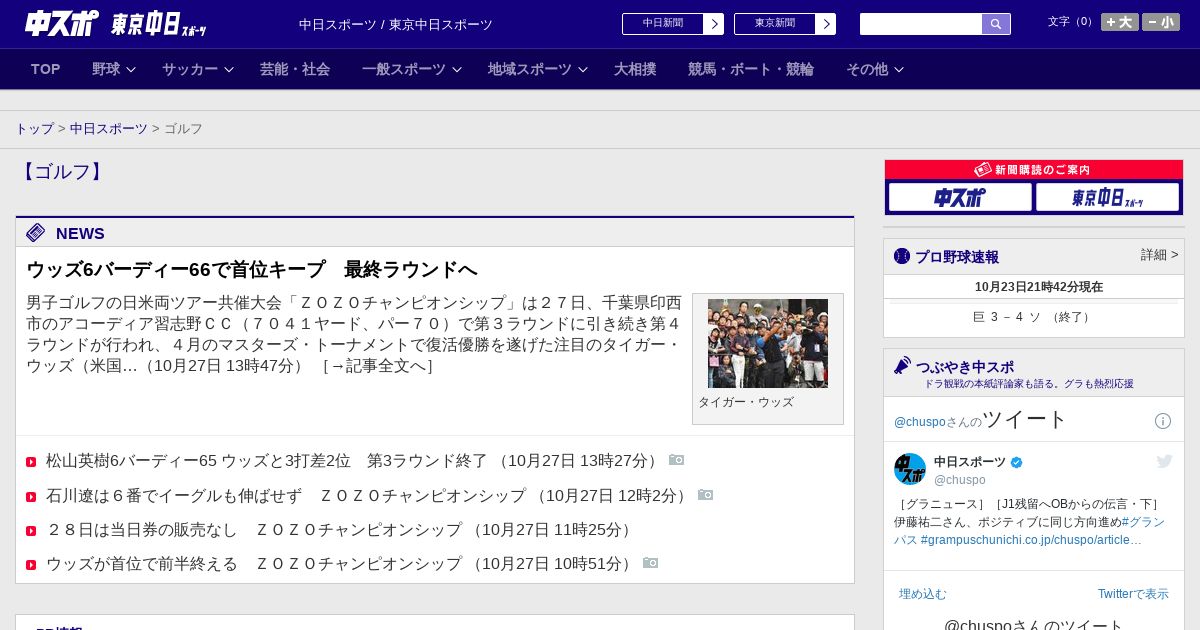
Task: Click the 新聞購読のご案内 banner header
Action: (x=1034, y=170)
